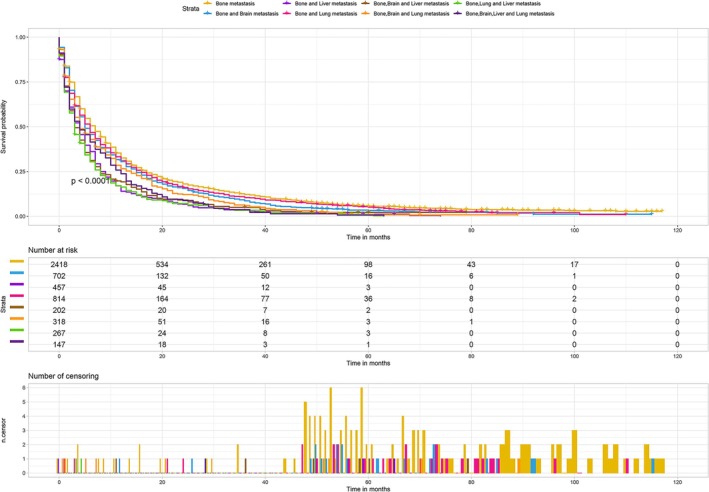Click the at-risk value 261

tap(265, 264)
